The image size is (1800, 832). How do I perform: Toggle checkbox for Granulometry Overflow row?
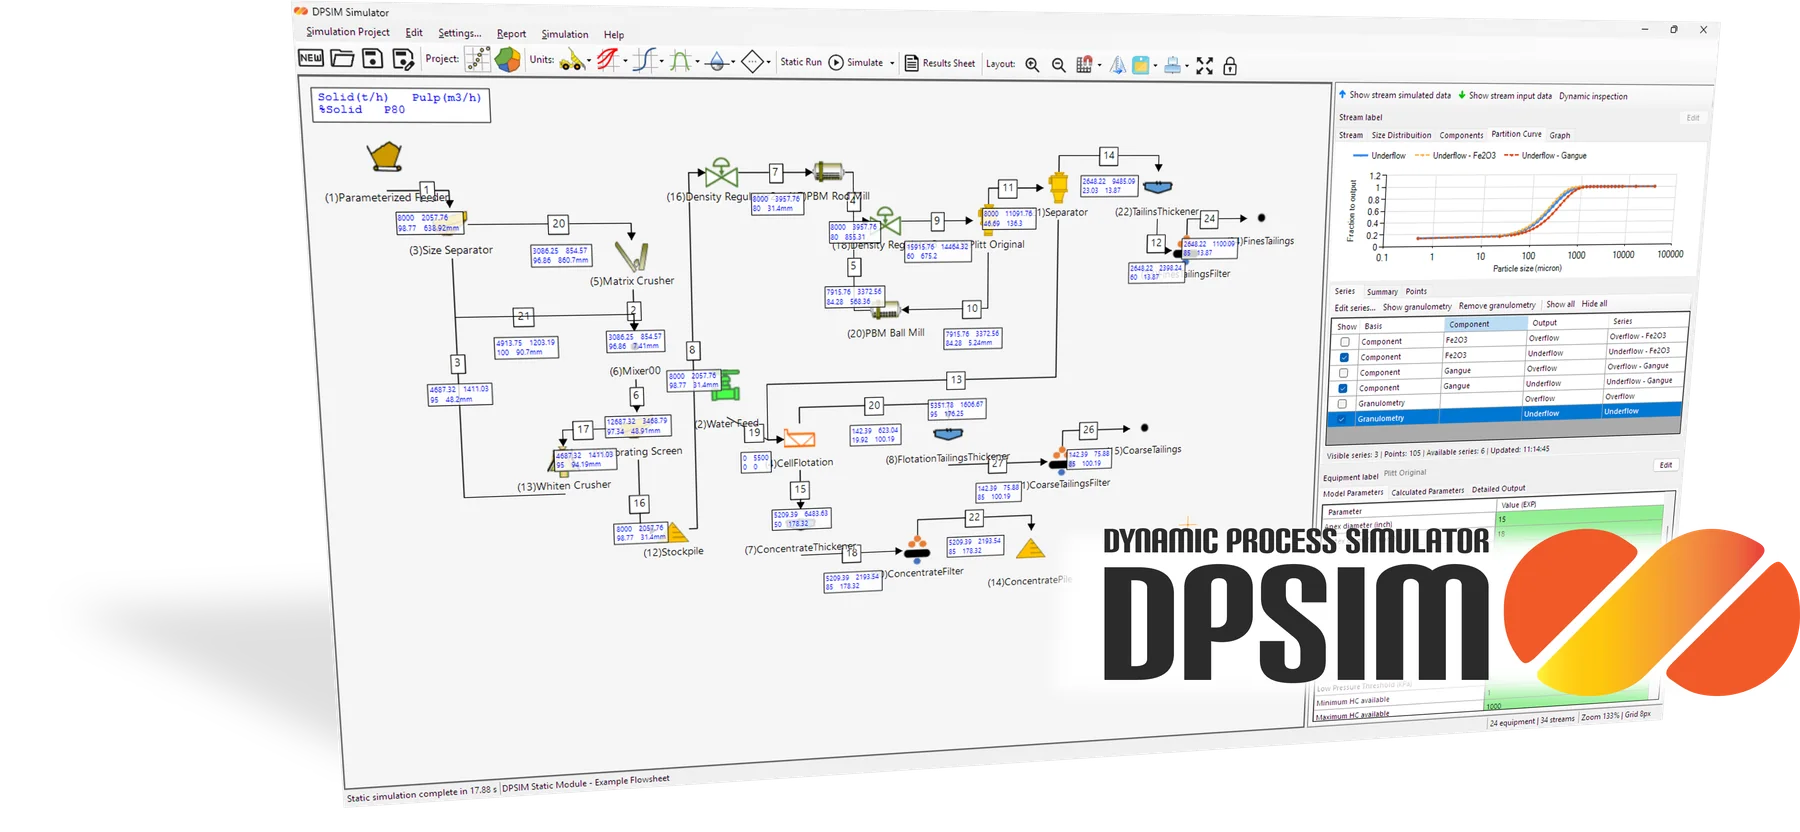[1342, 404]
